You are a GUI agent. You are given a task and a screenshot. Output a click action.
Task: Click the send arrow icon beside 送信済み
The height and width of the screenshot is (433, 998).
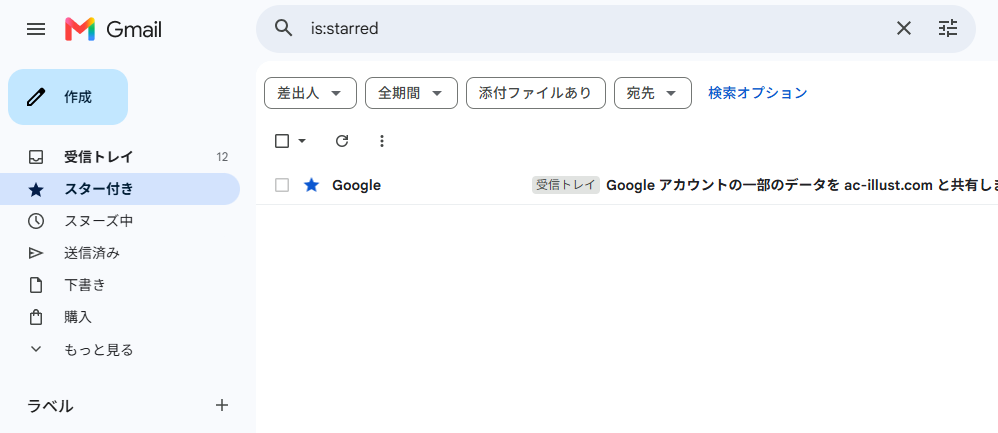point(36,253)
